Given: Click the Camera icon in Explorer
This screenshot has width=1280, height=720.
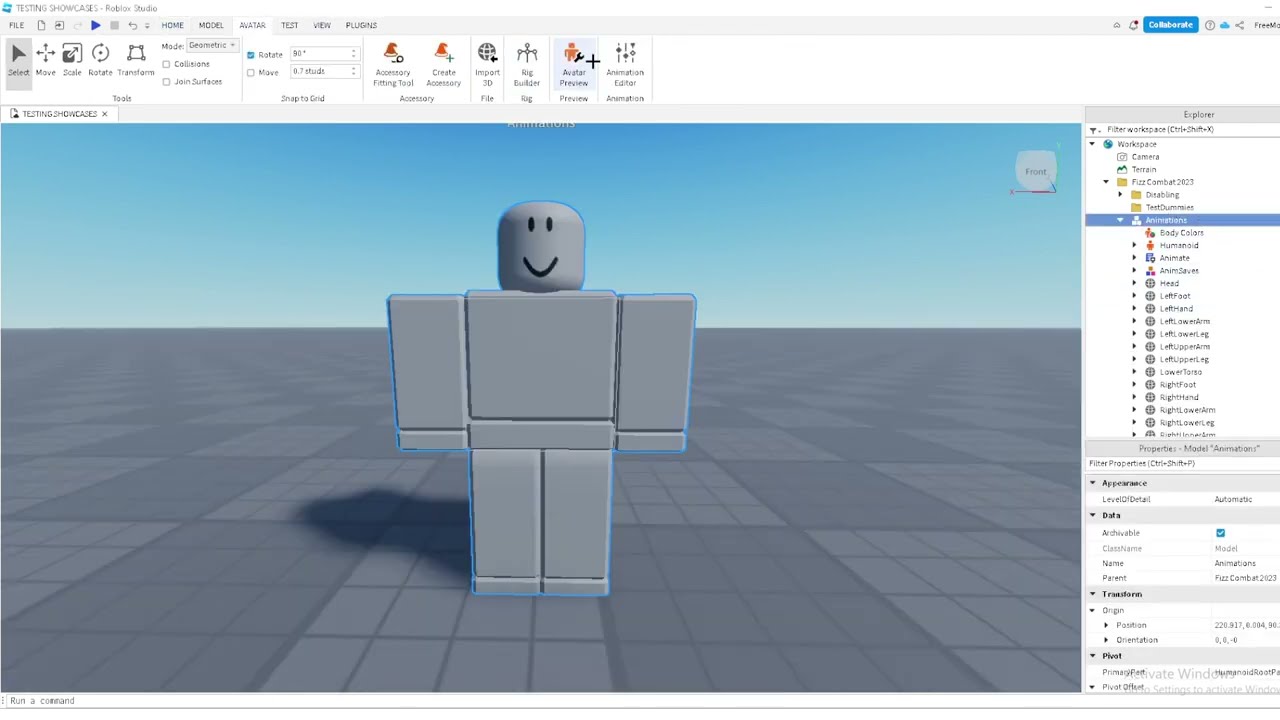Looking at the screenshot, I should point(1122,157).
